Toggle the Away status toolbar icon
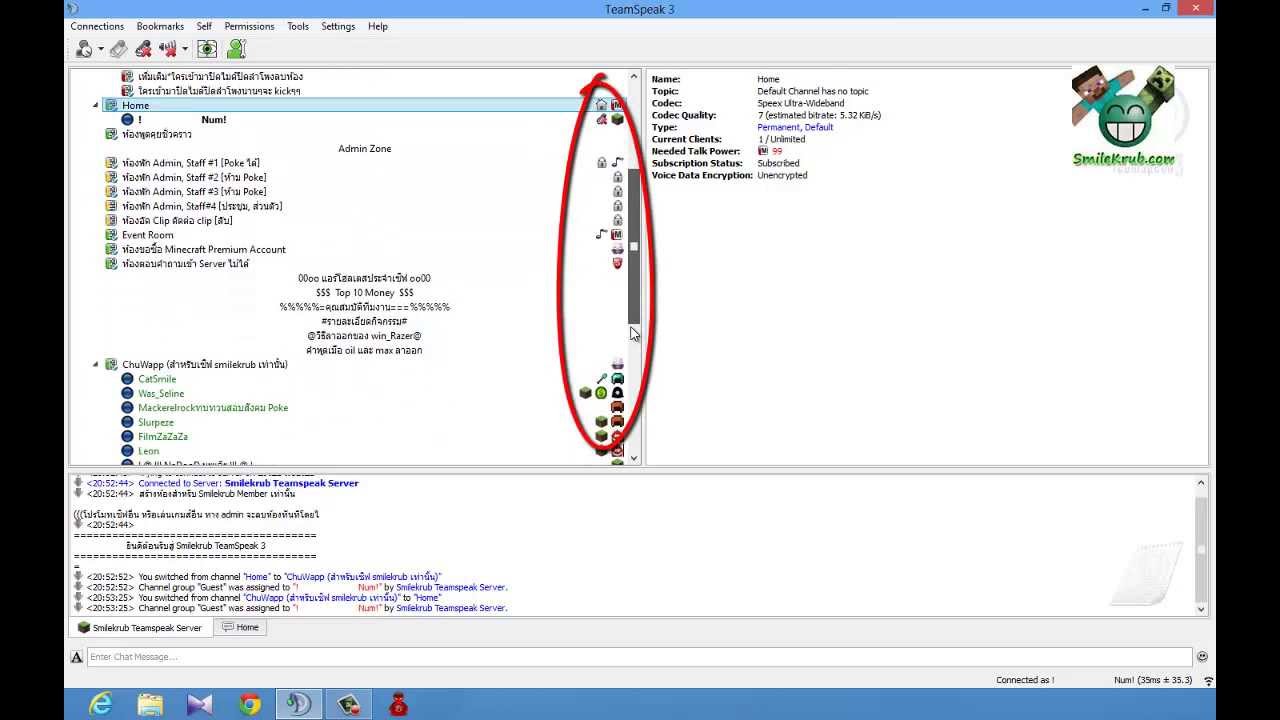Image resolution: width=1280 pixels, height=720 pixels. 84,48
